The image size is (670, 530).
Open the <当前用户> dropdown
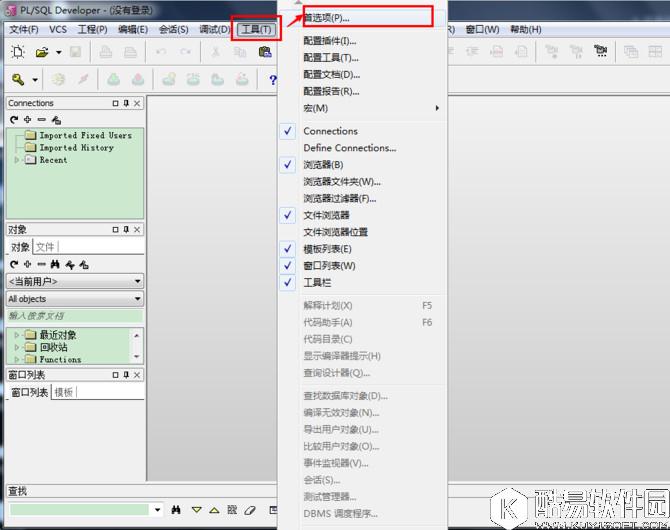(138, 281)
